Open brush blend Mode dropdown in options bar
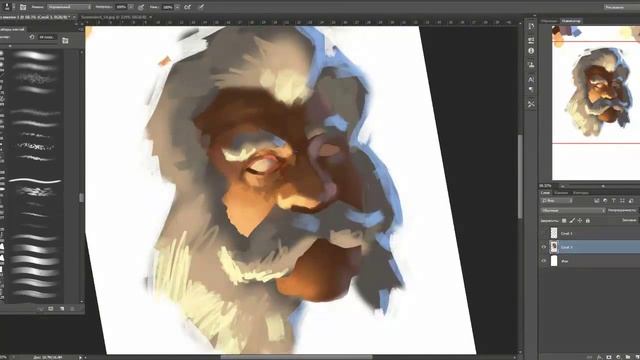Image resolution: width=640 pixels, height=360 pixels. pos(69,7)
